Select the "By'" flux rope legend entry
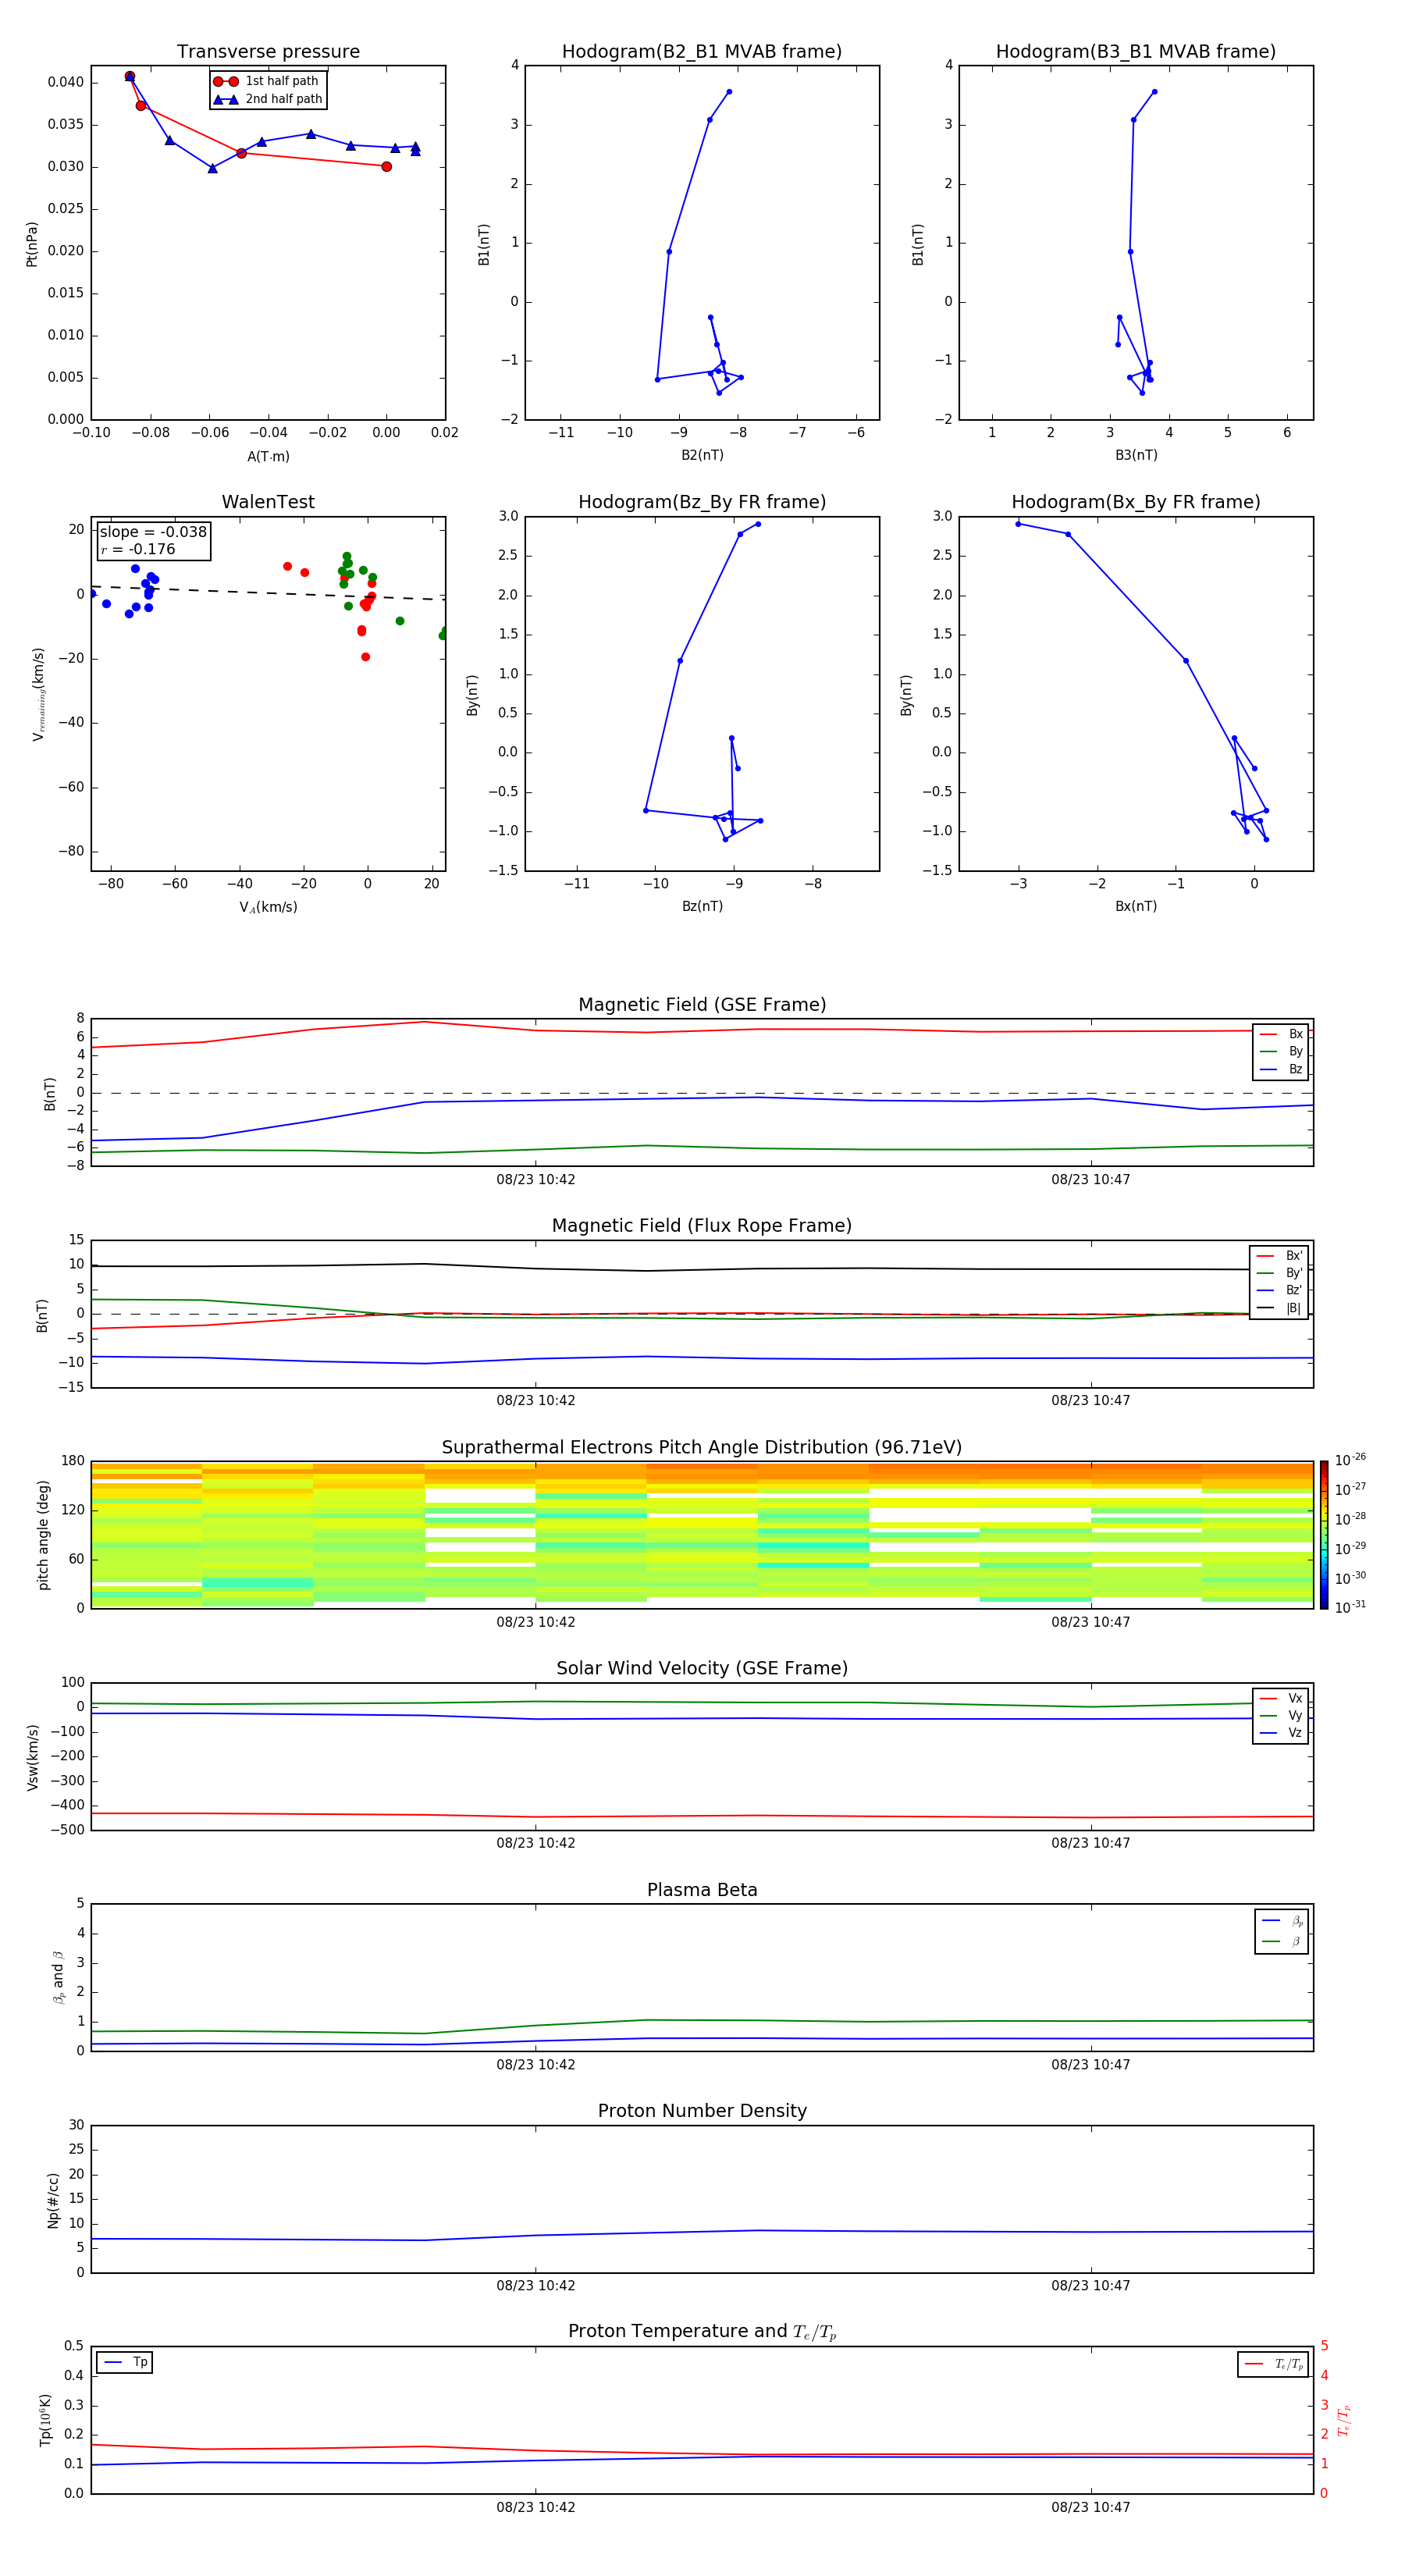This screenshot has height=2576, width=1405. (x=1279, y=1273)
